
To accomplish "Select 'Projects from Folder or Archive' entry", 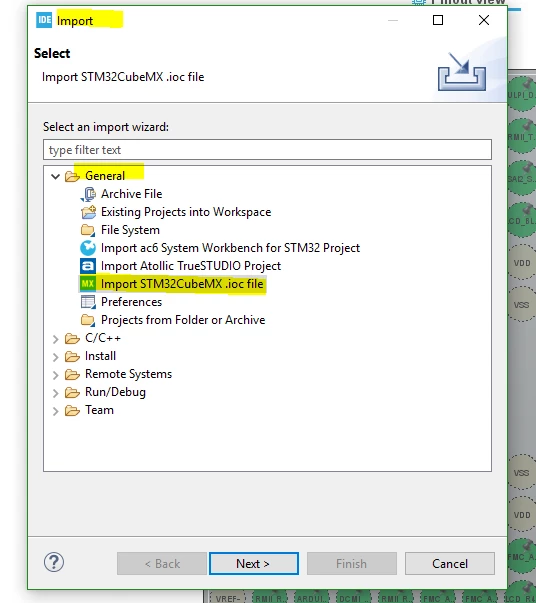I will (x=183, y=320).
